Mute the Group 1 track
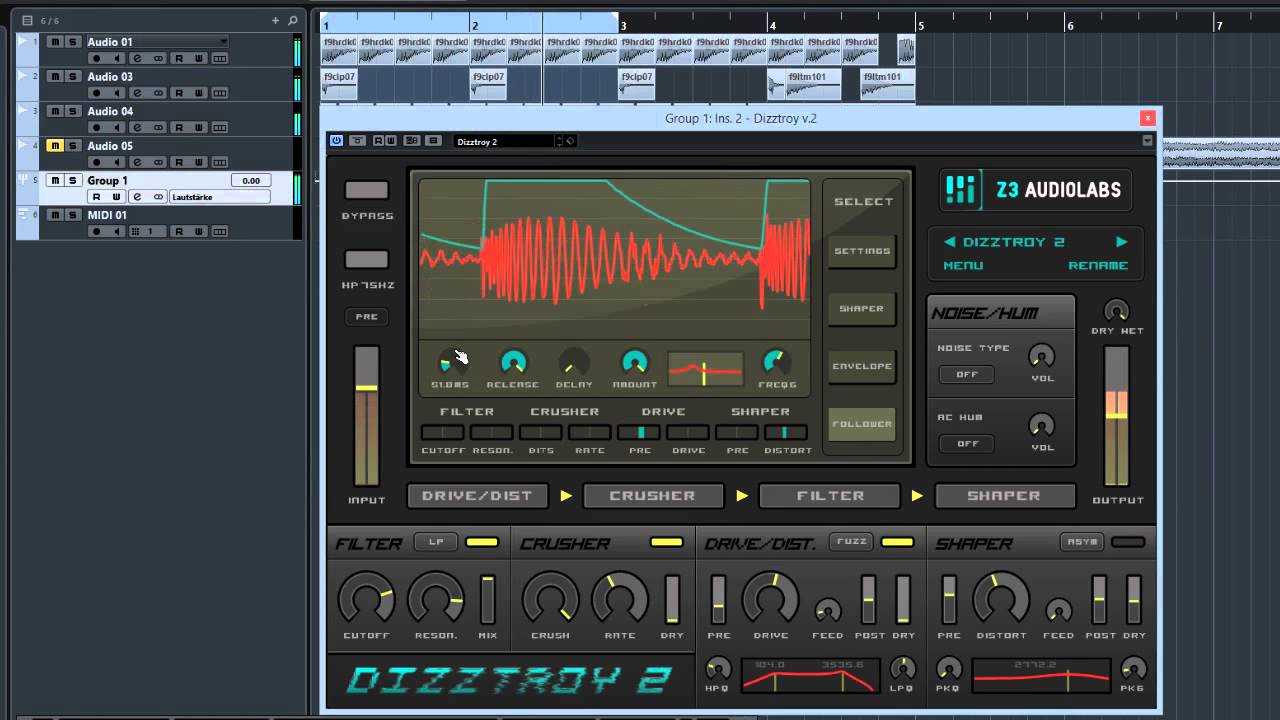The image size is (1280, 720). click(55, 180)
